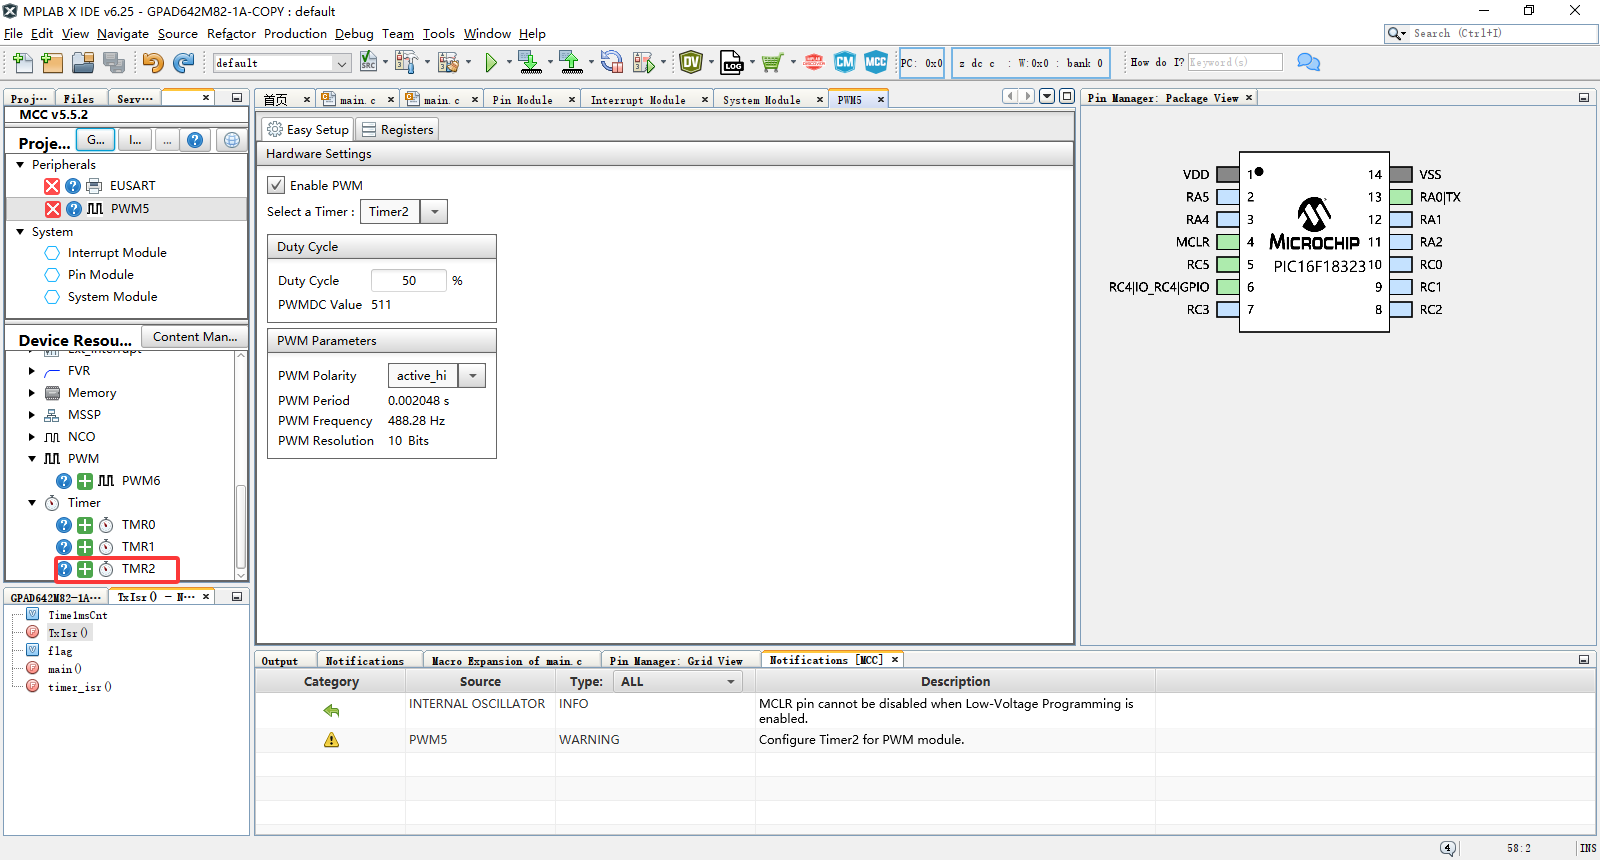Image resolution: width=1600 pixels, height=860 pixels.
Task: Toggle pin 7 RC3 blue box
Action: [x=1228, y=309]
